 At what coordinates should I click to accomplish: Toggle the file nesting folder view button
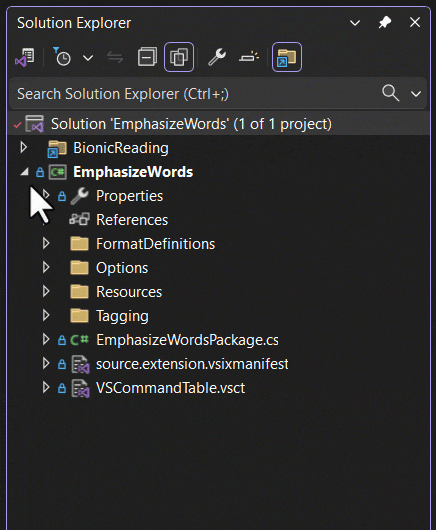287,57
